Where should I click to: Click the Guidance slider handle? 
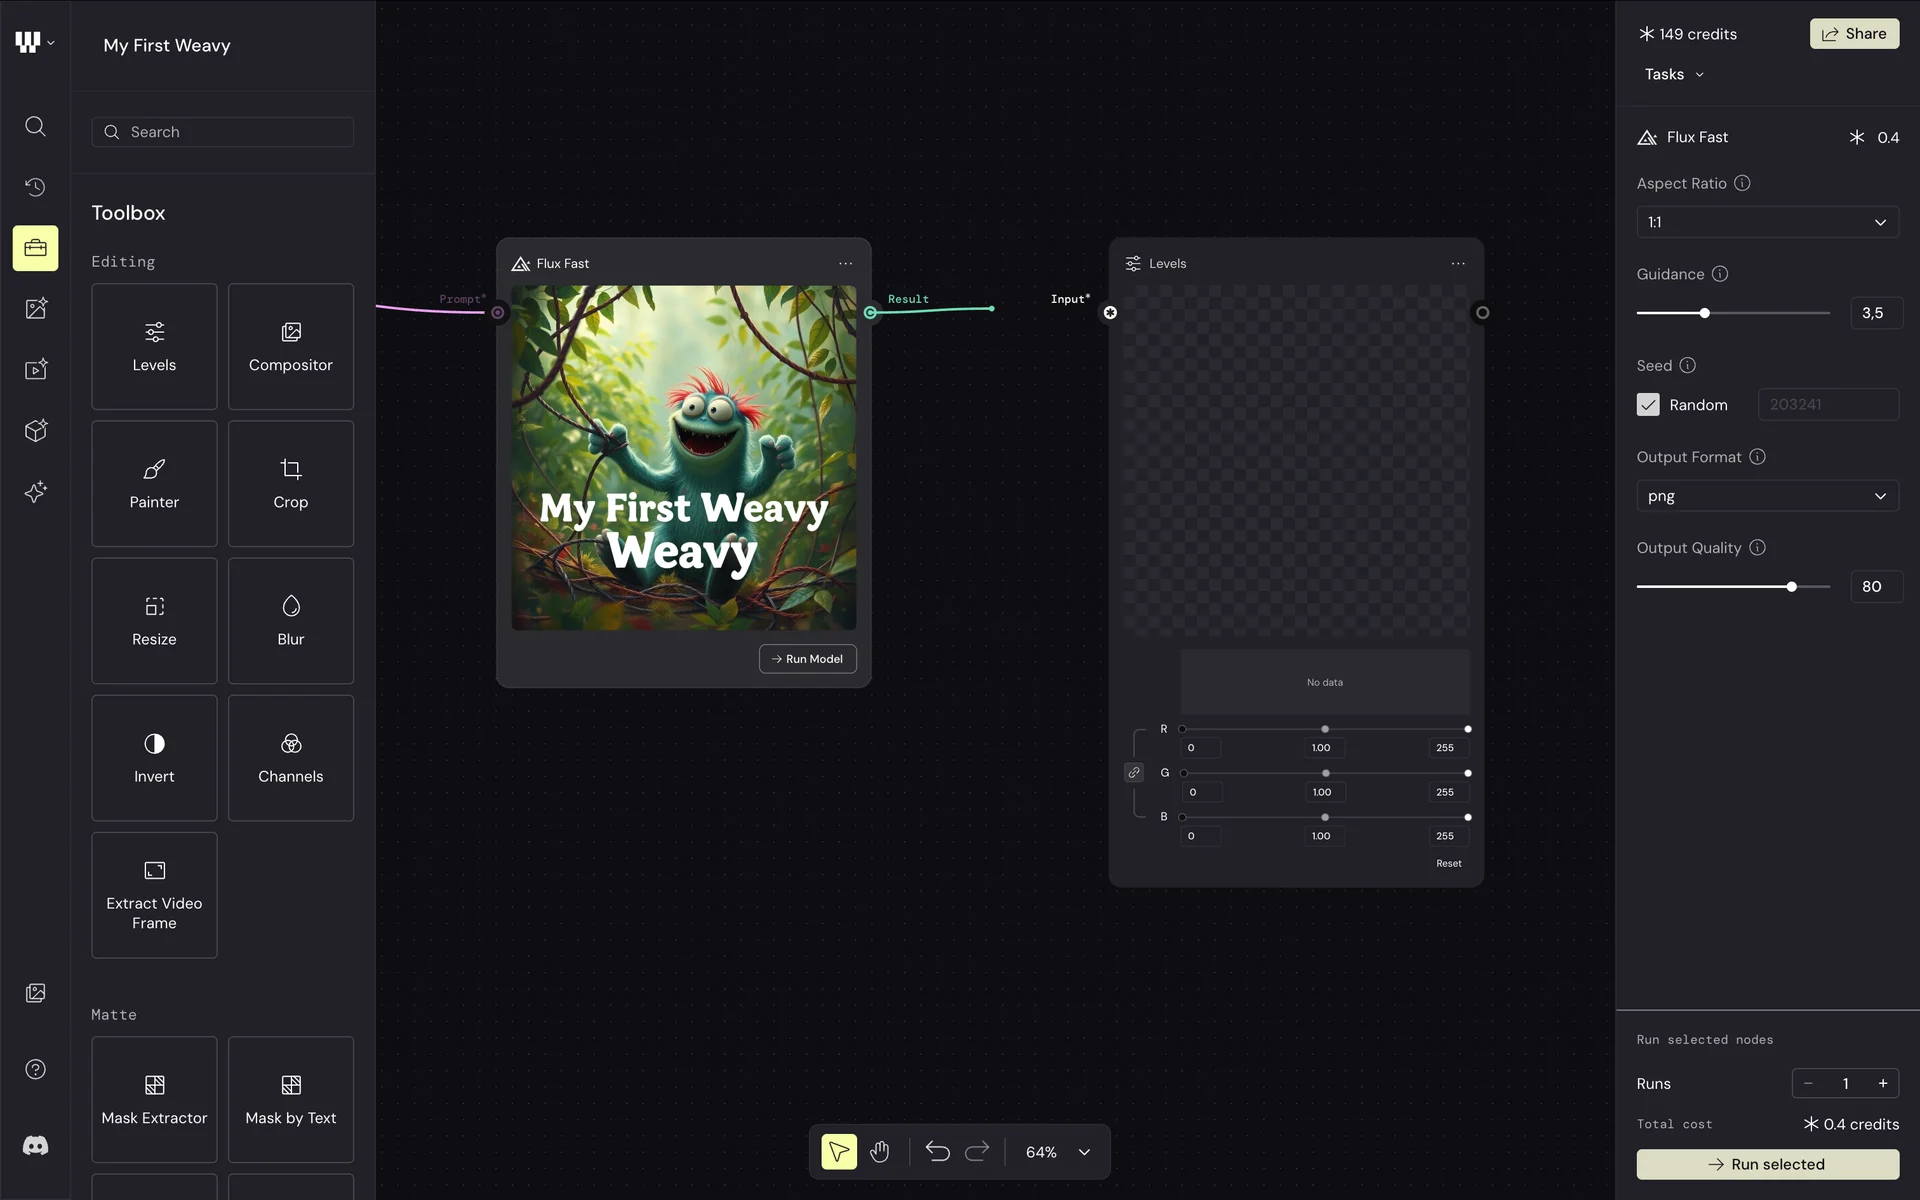tap(1705, 313)
